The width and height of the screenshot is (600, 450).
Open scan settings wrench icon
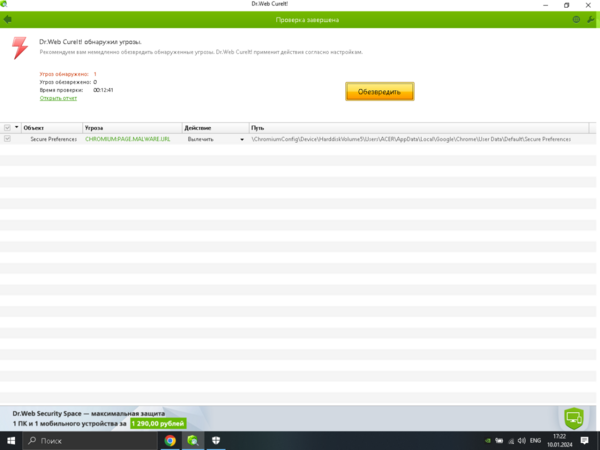(590, 20)
